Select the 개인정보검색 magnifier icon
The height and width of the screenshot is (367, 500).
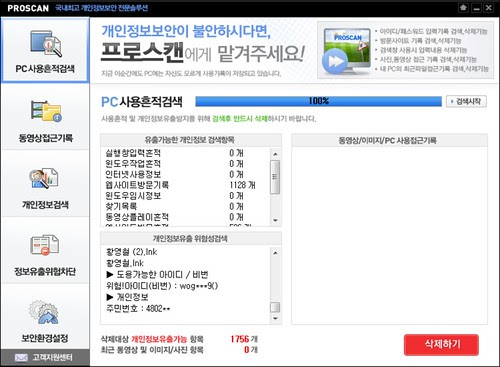pyautogui.click(x=43, y=178)
